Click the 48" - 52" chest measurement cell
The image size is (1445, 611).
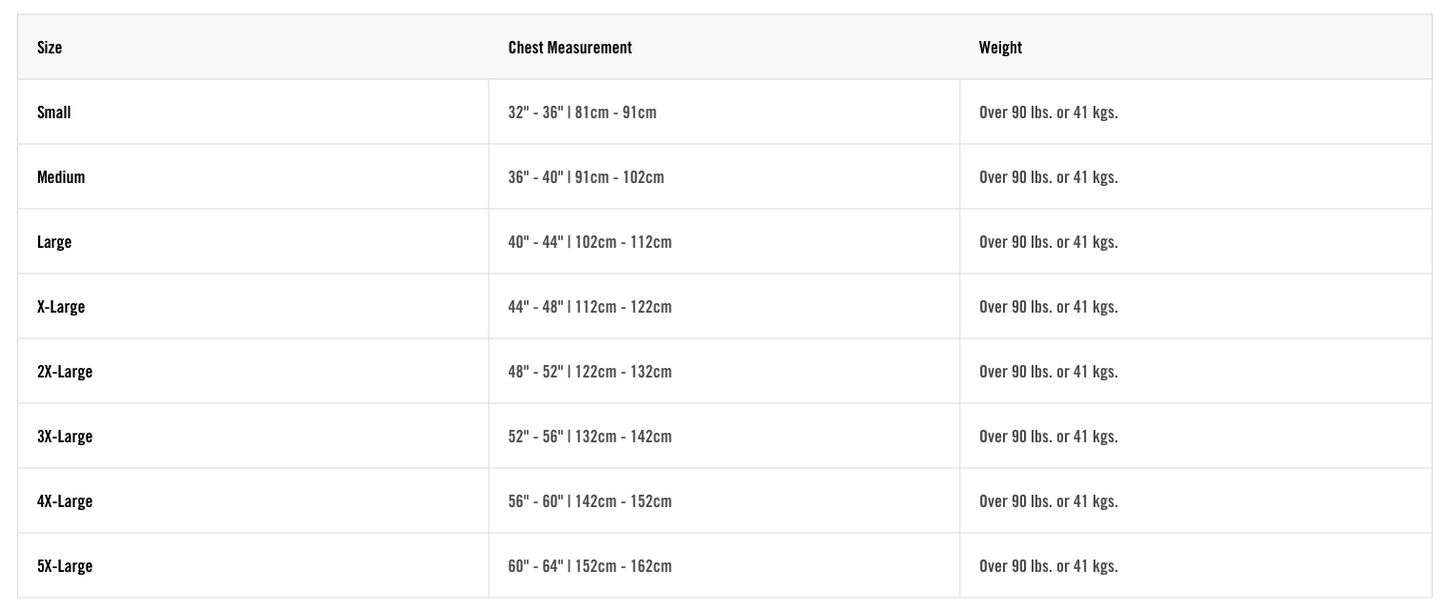(590, 372)
